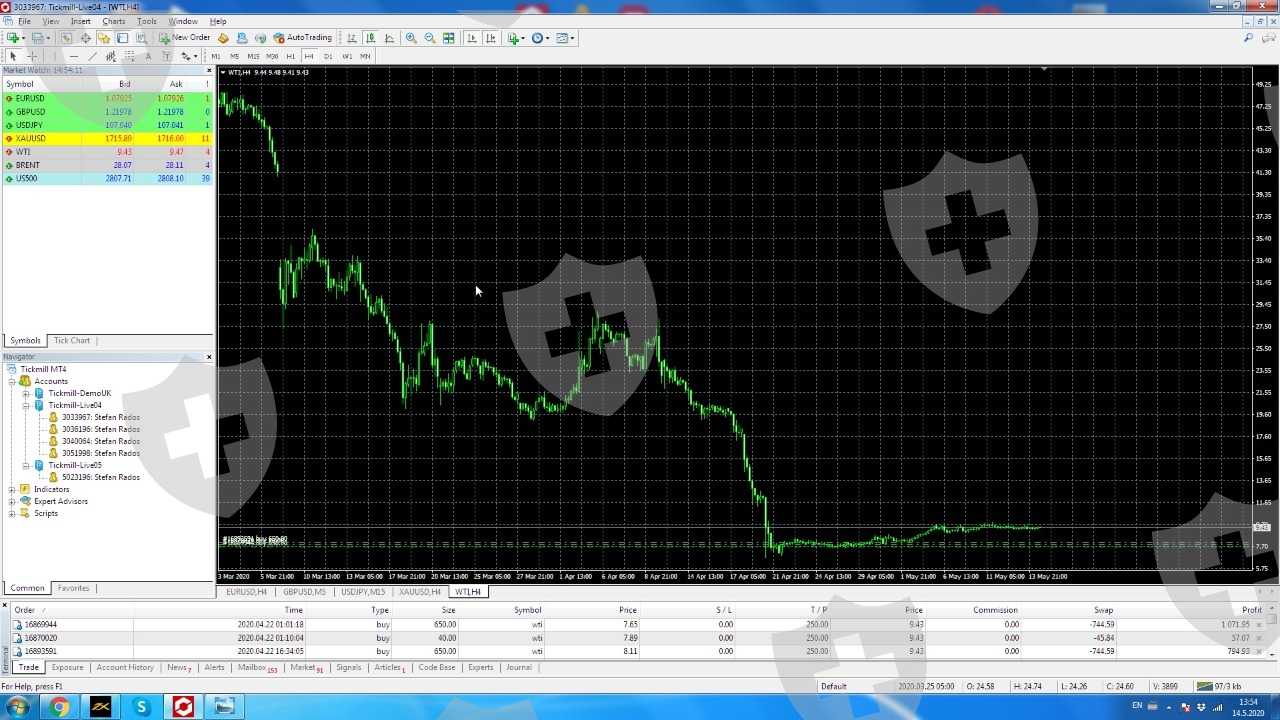The height and width of the screenshot is (720, 1280).
Task: Open the File menu
Action: (24, 21)
